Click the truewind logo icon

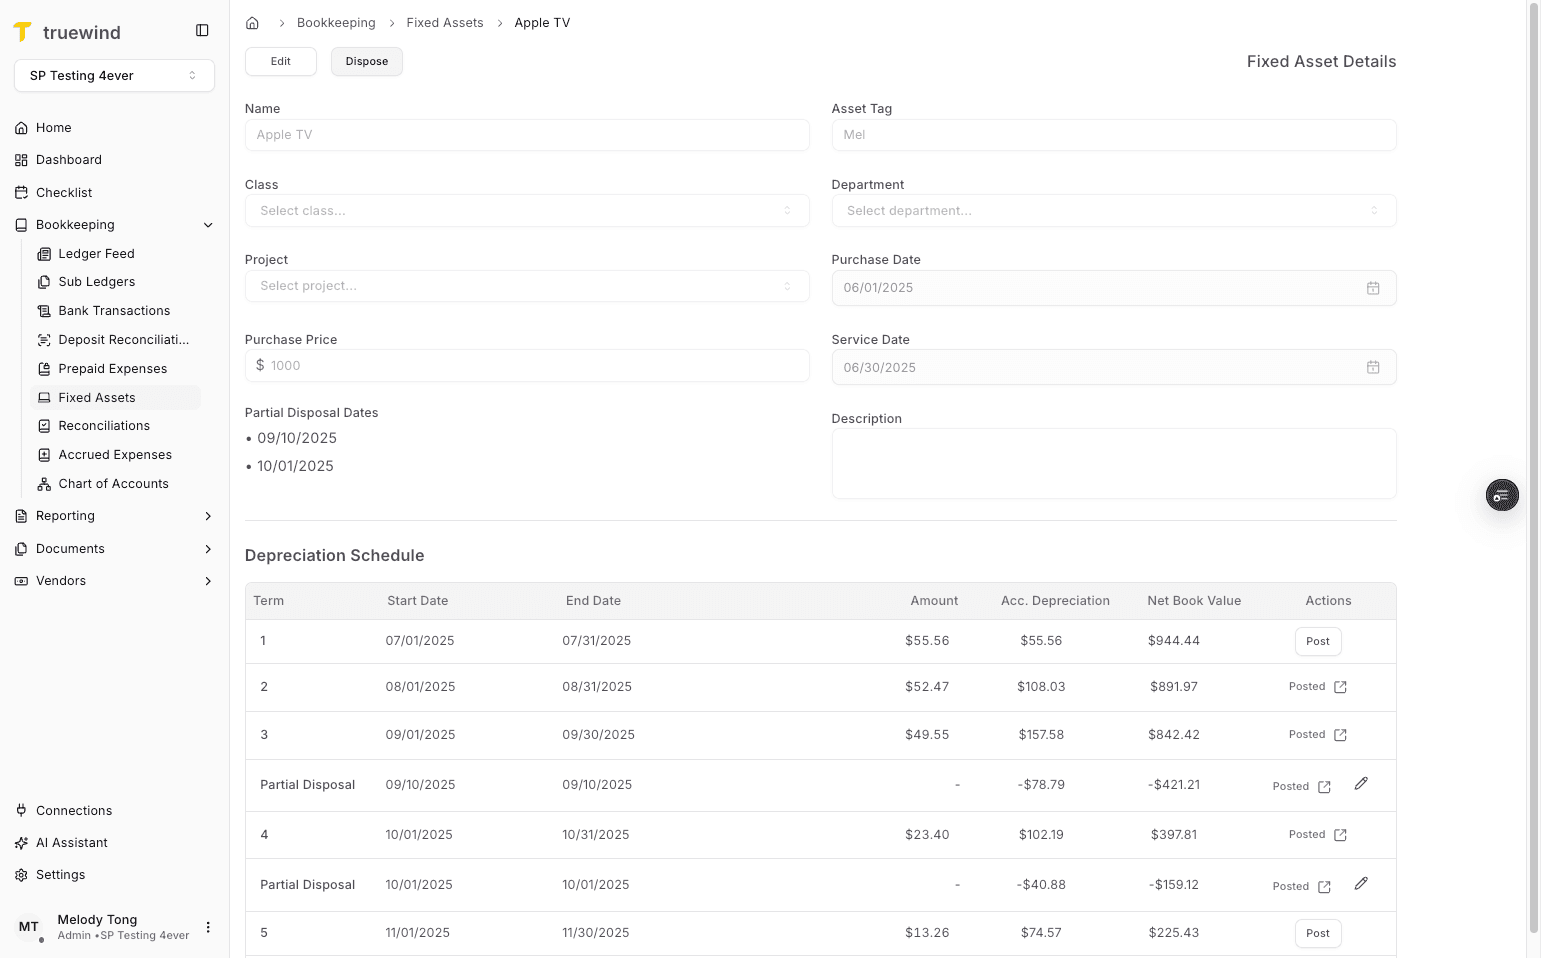tap(23, 31)
